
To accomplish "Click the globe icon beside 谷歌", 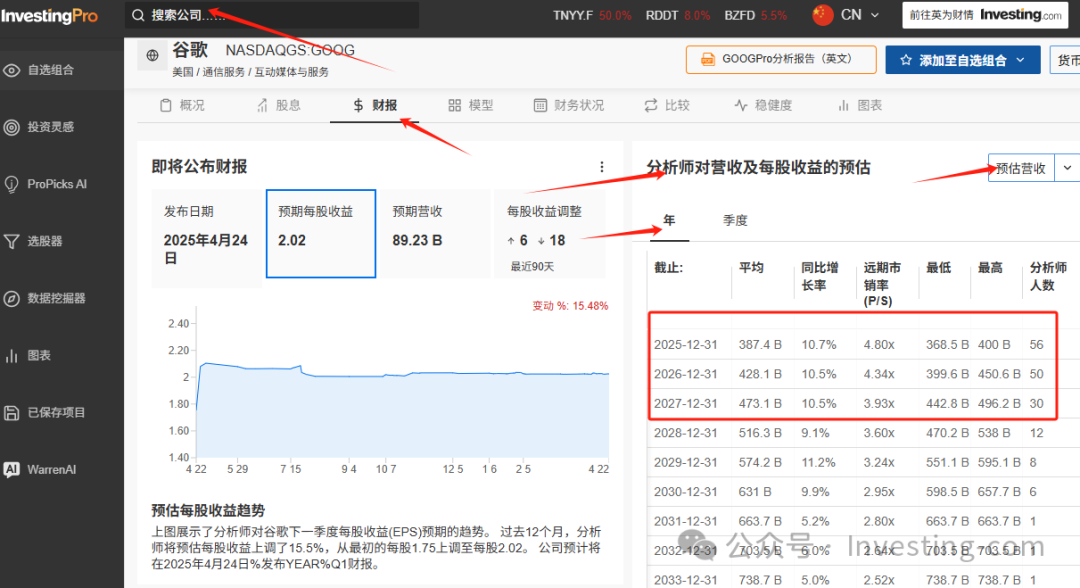I will click(152, 55).
